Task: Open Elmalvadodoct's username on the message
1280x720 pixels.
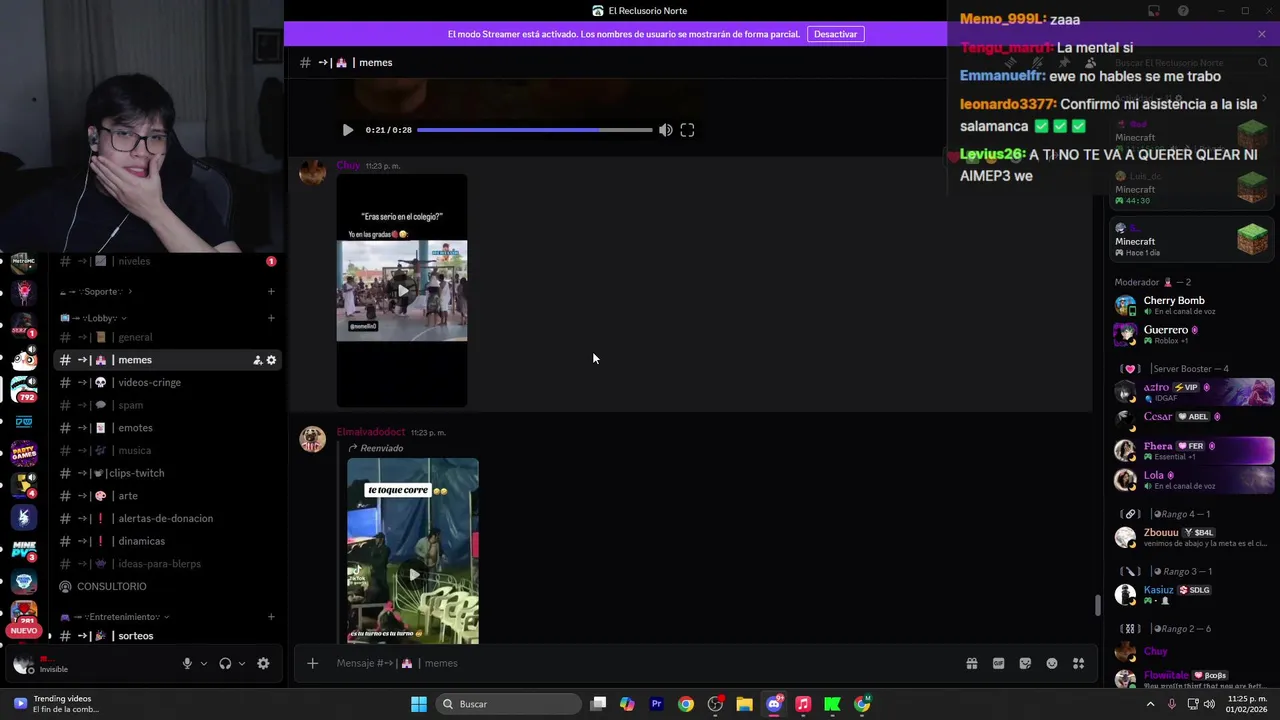Action: click(x=371, y=432)
